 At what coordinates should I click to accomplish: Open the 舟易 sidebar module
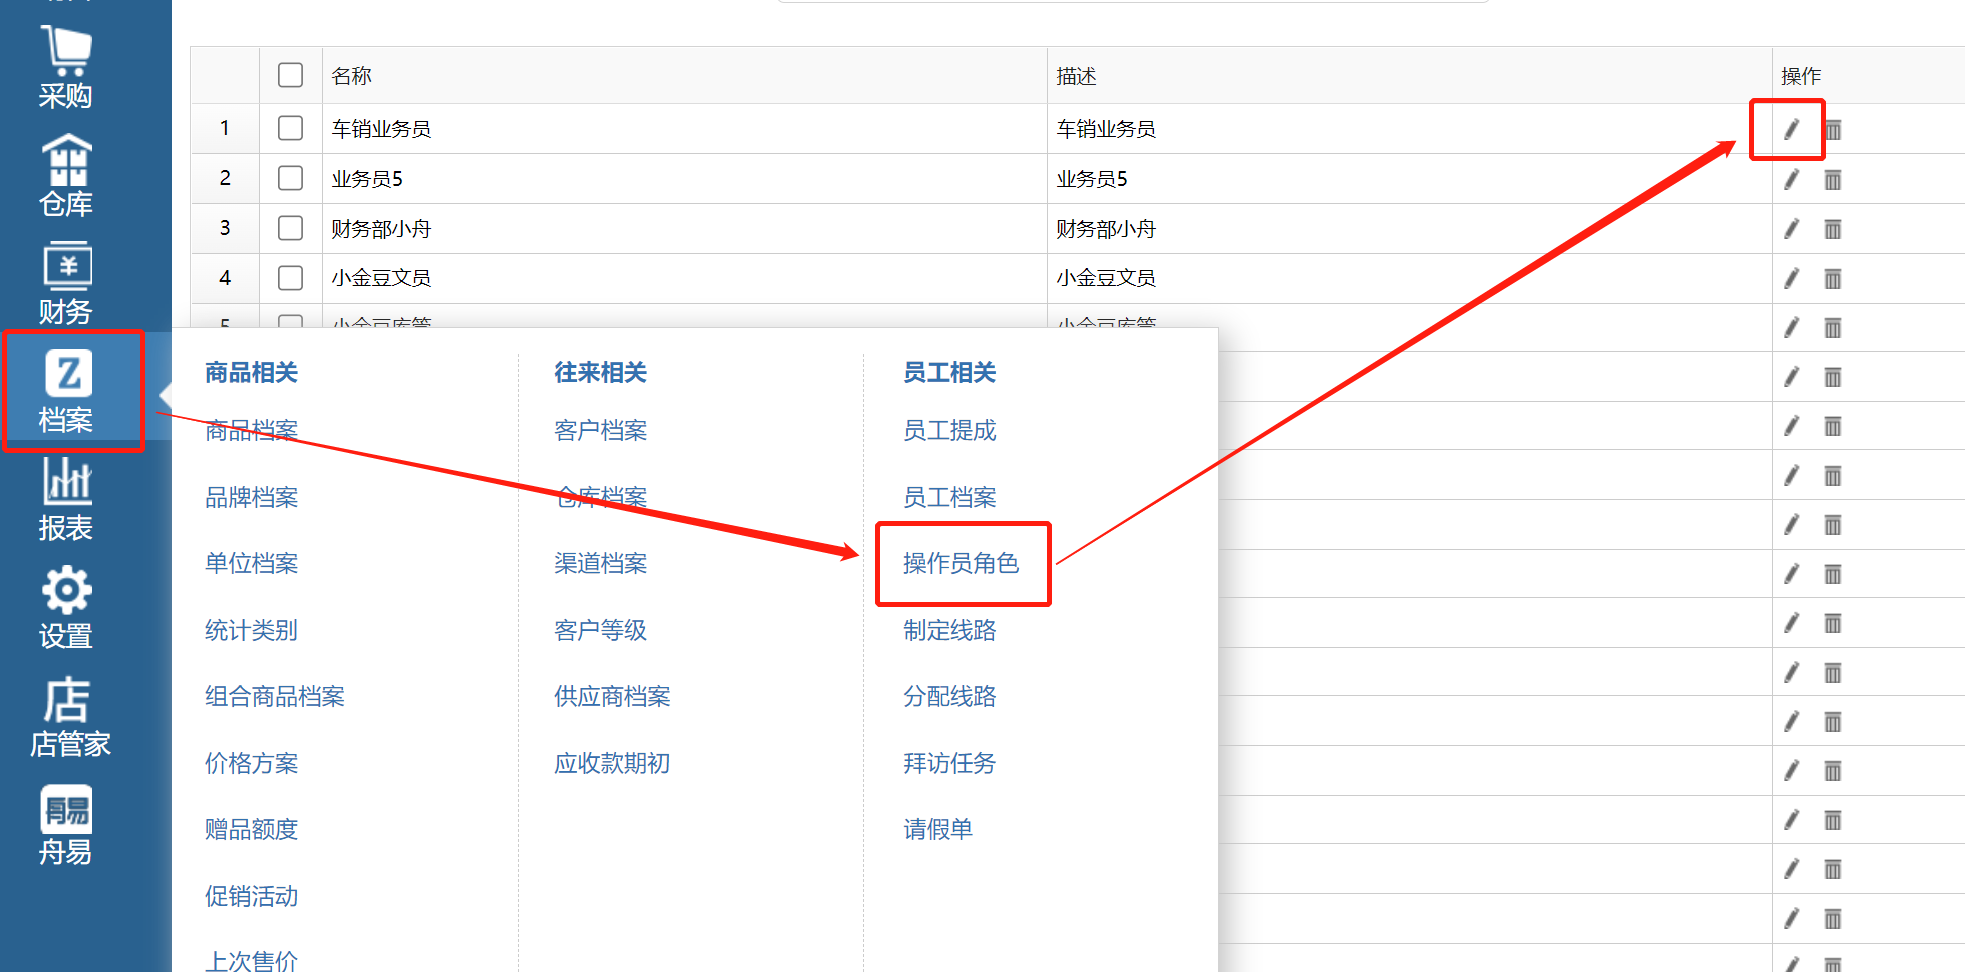click(66, 825)
